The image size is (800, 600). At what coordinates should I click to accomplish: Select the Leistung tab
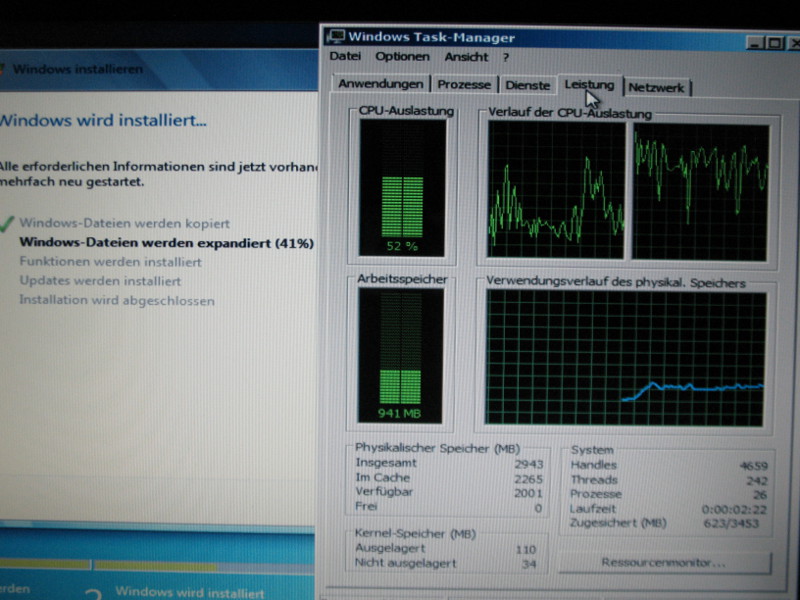point(589,85)
